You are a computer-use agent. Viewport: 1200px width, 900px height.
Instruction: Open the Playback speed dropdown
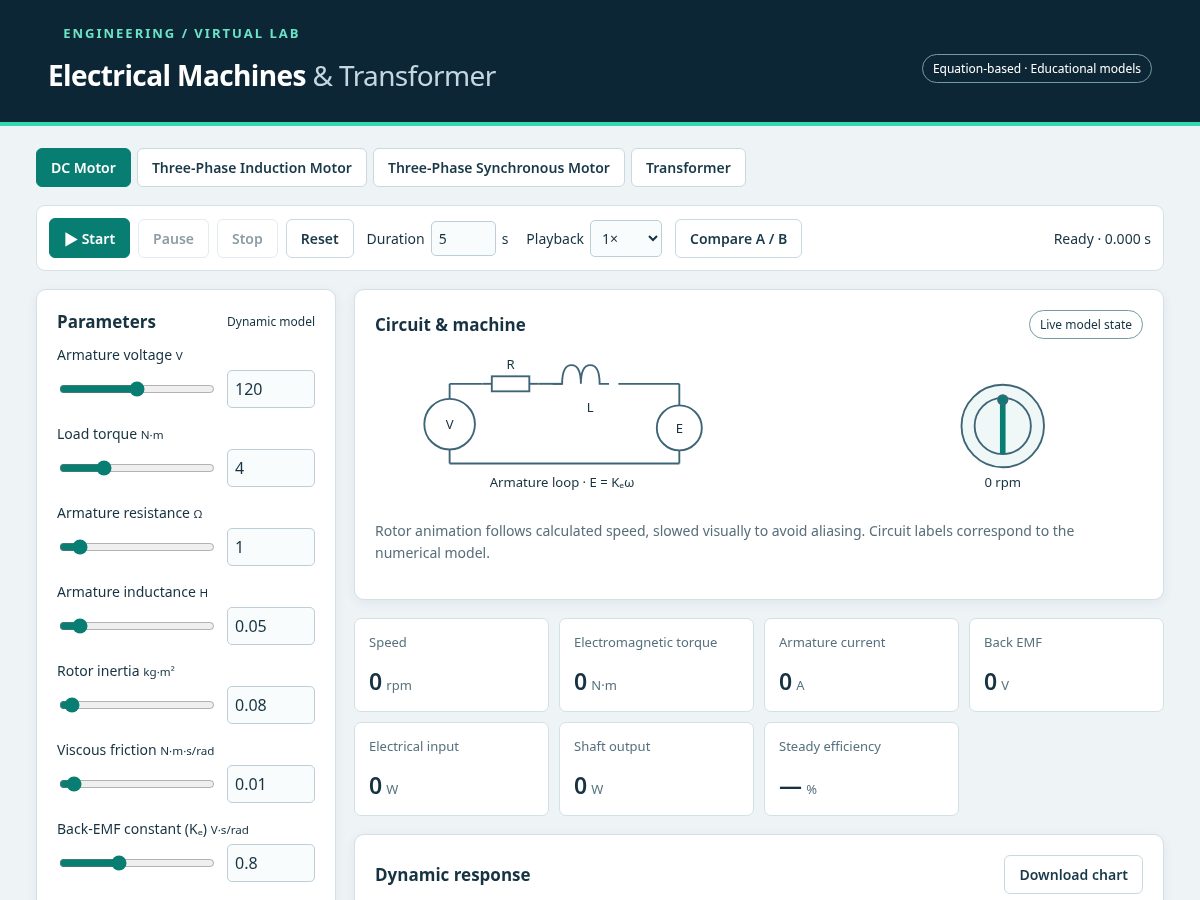(x=626, y=238)
